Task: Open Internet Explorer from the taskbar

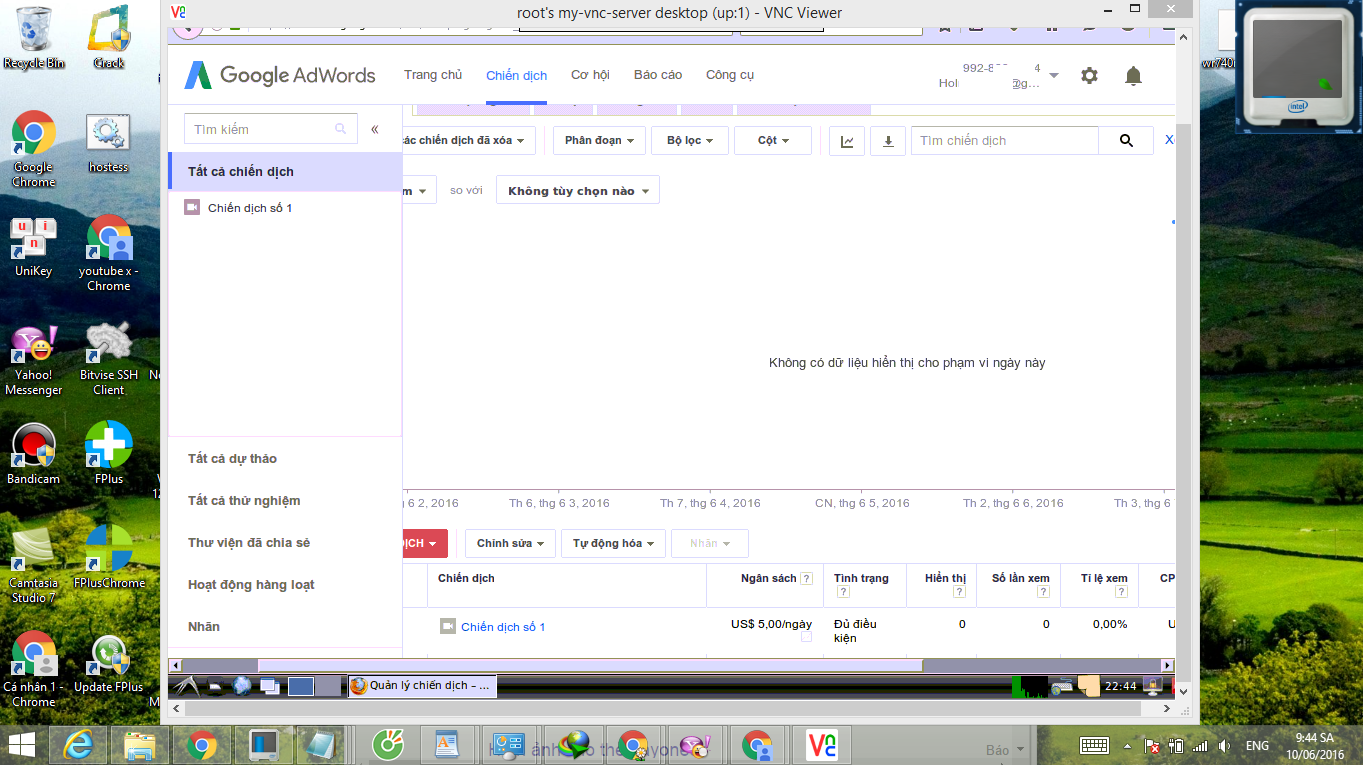Action: pos(78,745)
